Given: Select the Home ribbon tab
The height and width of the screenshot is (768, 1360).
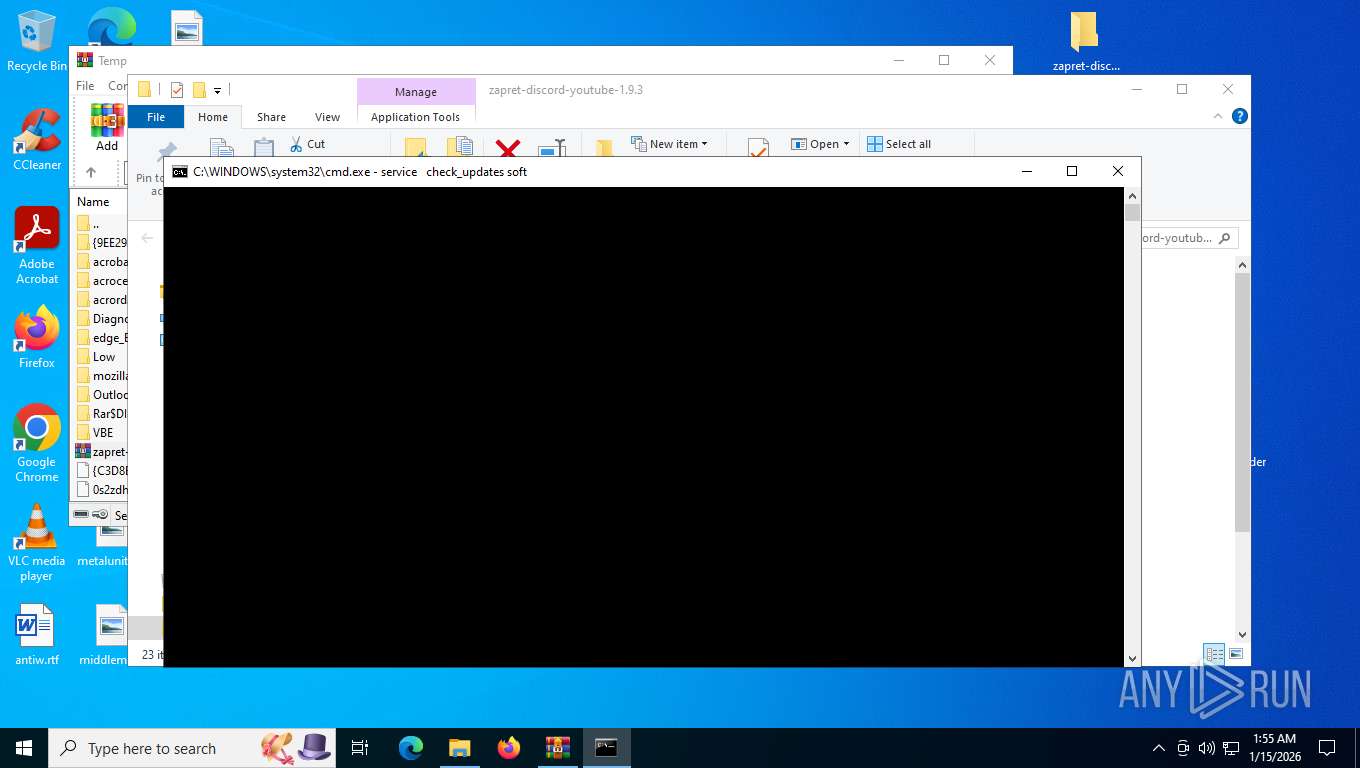Looking at the screenshot, I should 213,117.
